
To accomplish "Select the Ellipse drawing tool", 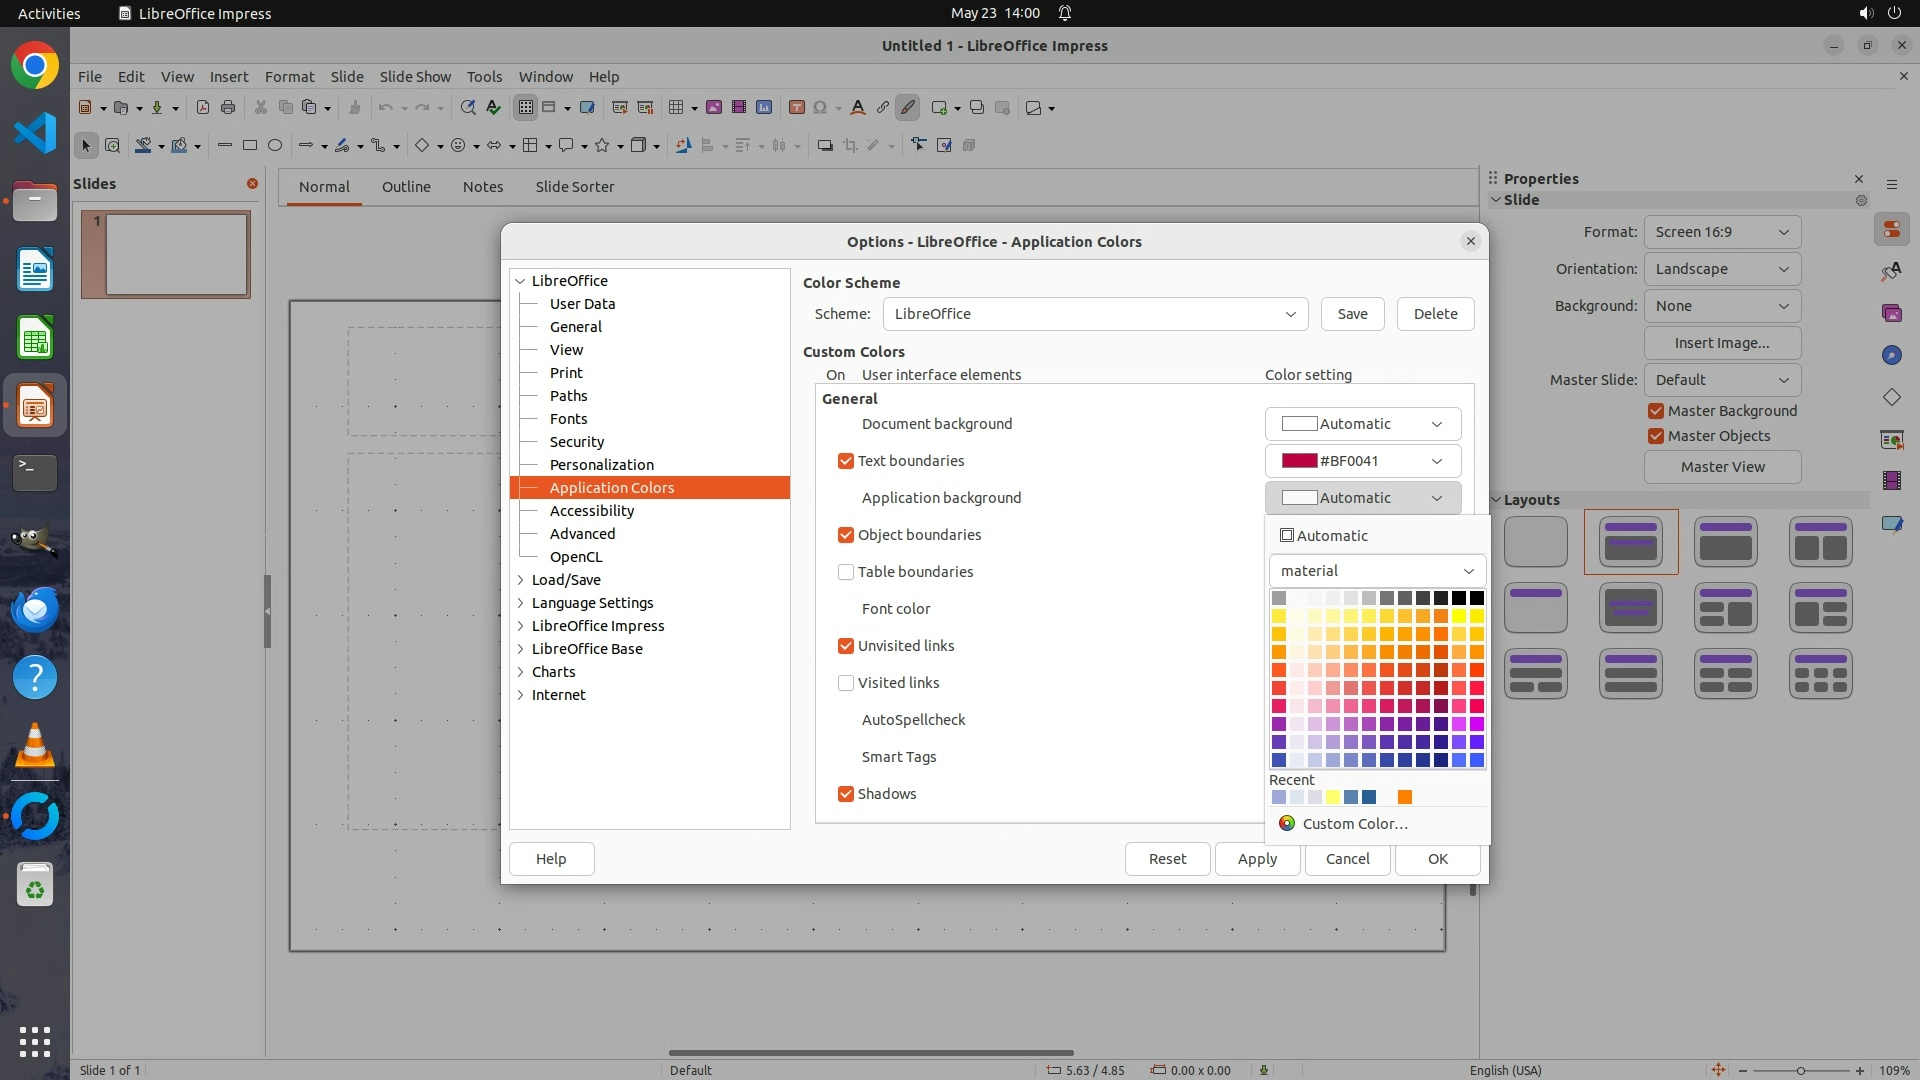I will pyautogui.click(x=275, y=146).
